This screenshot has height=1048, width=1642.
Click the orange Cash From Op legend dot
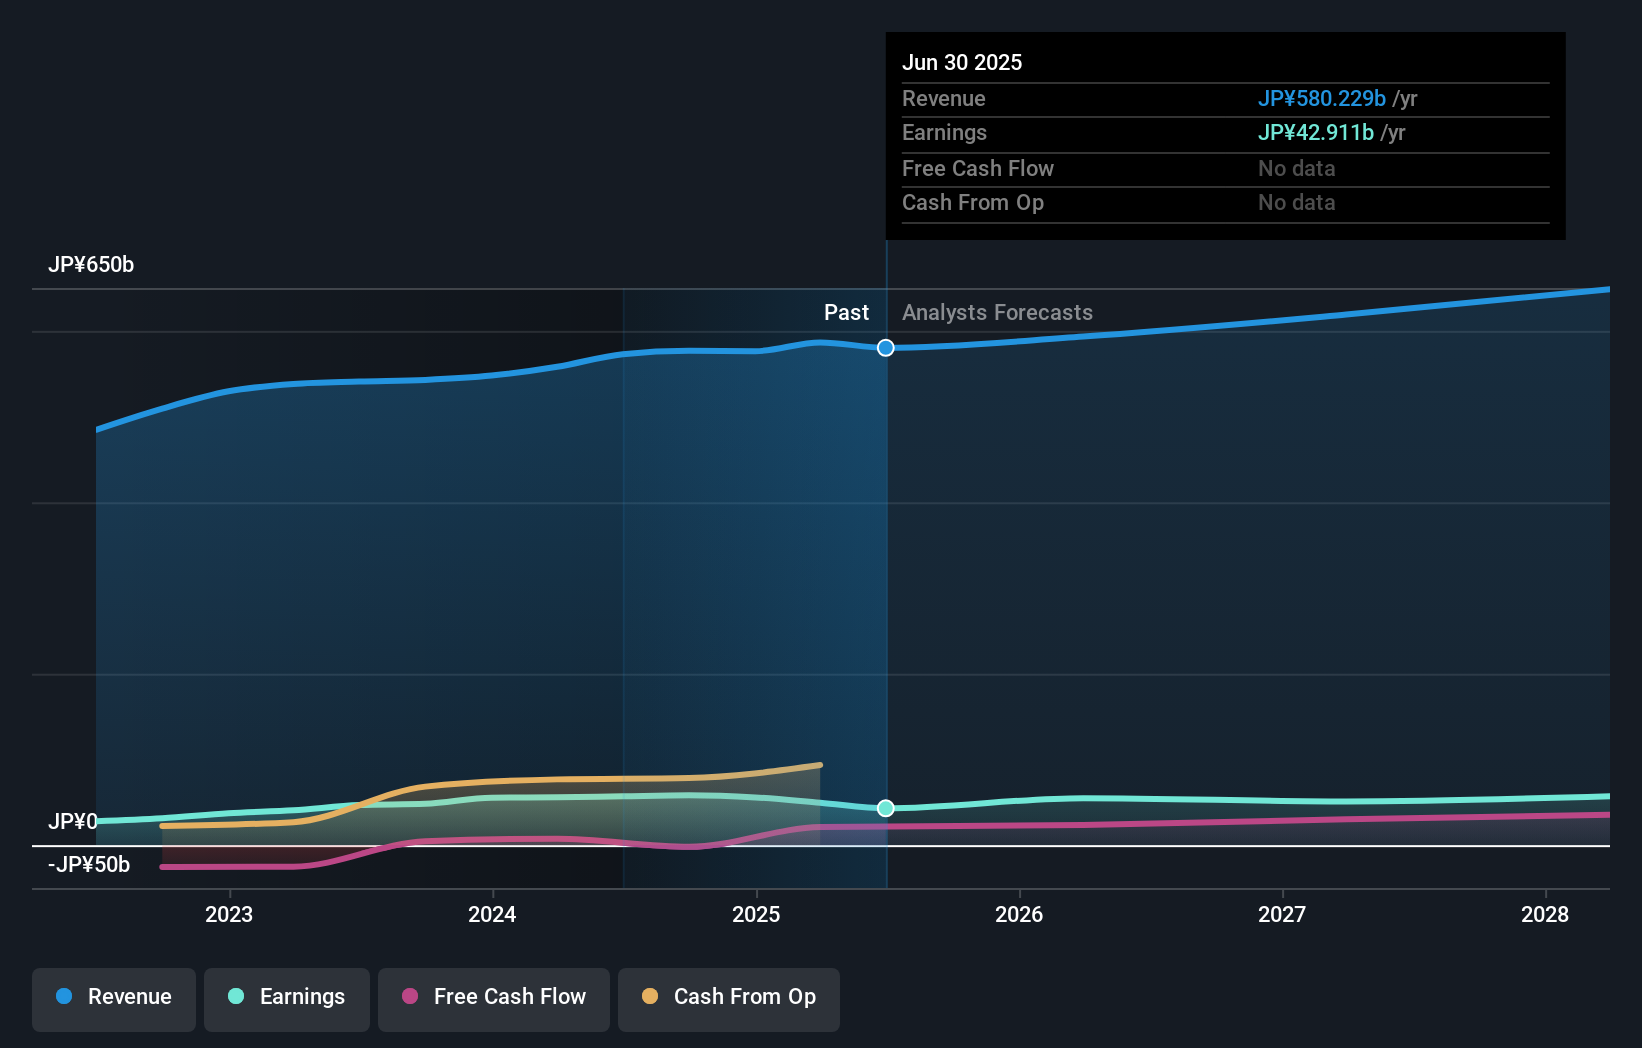pyautogui.click(x=650, y=996)
